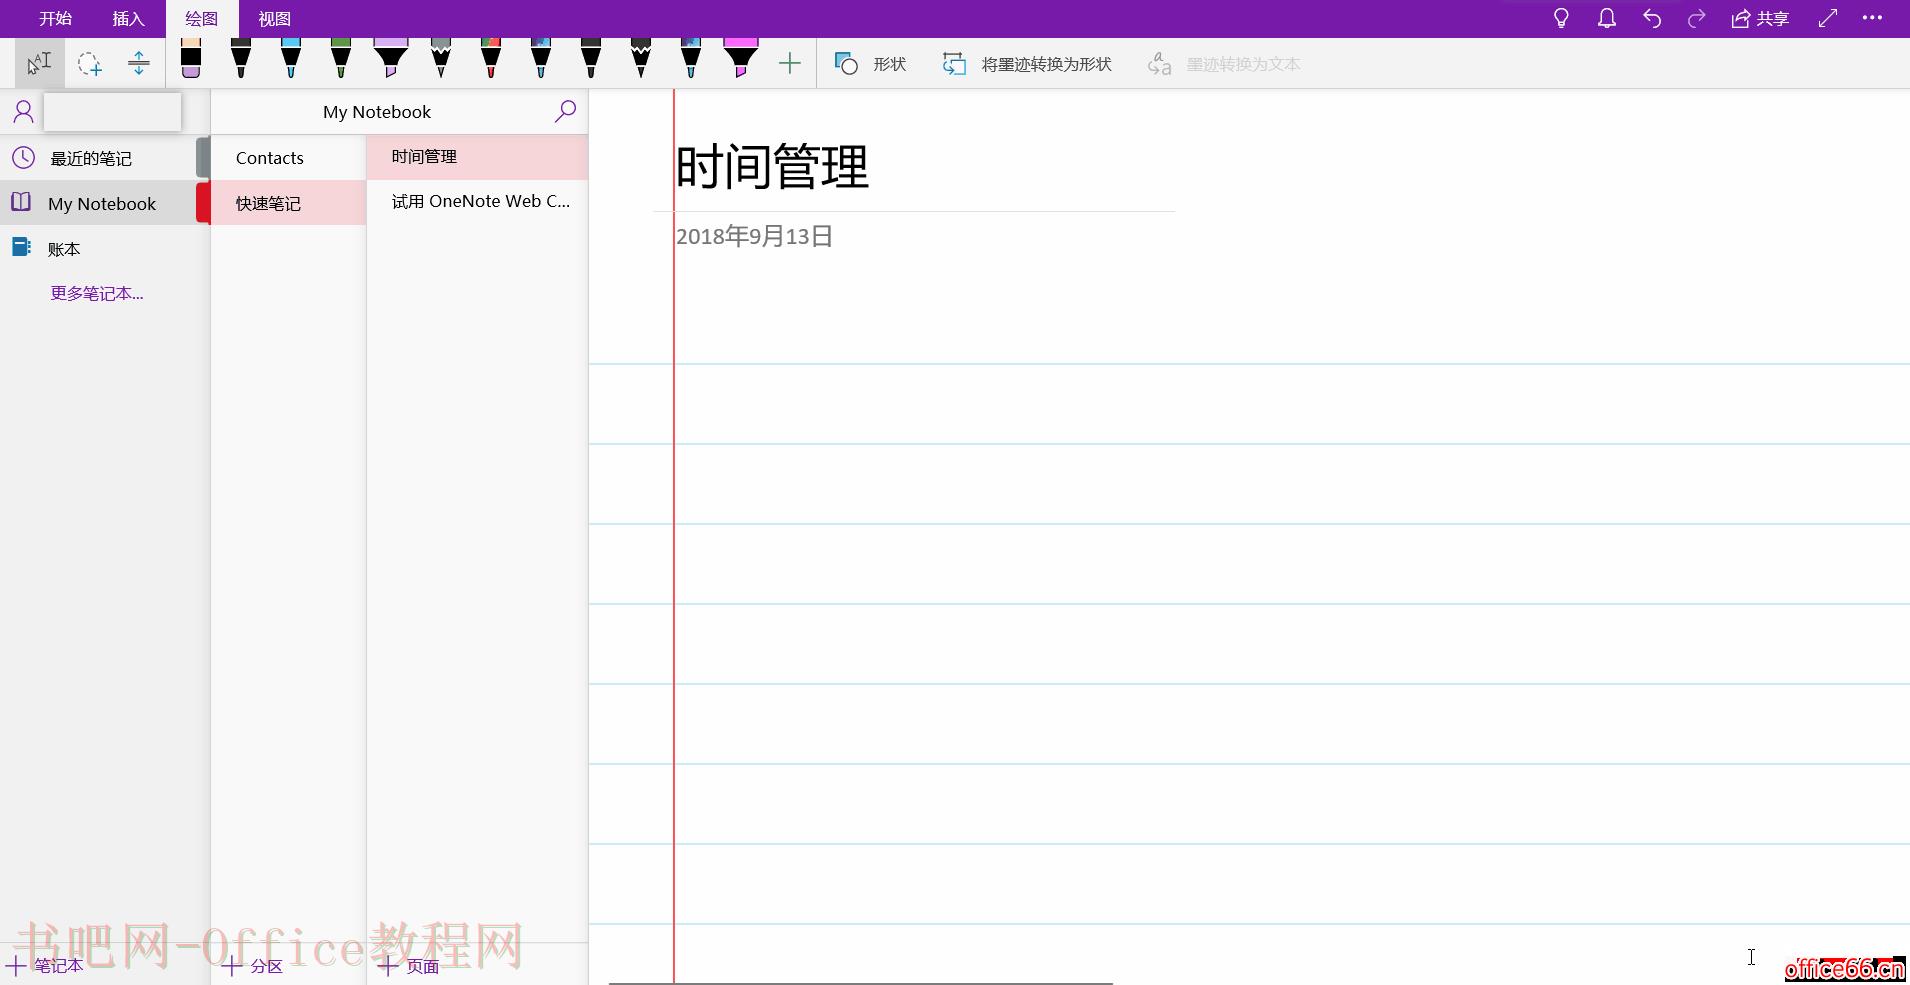Click the My Notebook header title
This screenshot has height=985, width=1910.
[x=377, y=112]
